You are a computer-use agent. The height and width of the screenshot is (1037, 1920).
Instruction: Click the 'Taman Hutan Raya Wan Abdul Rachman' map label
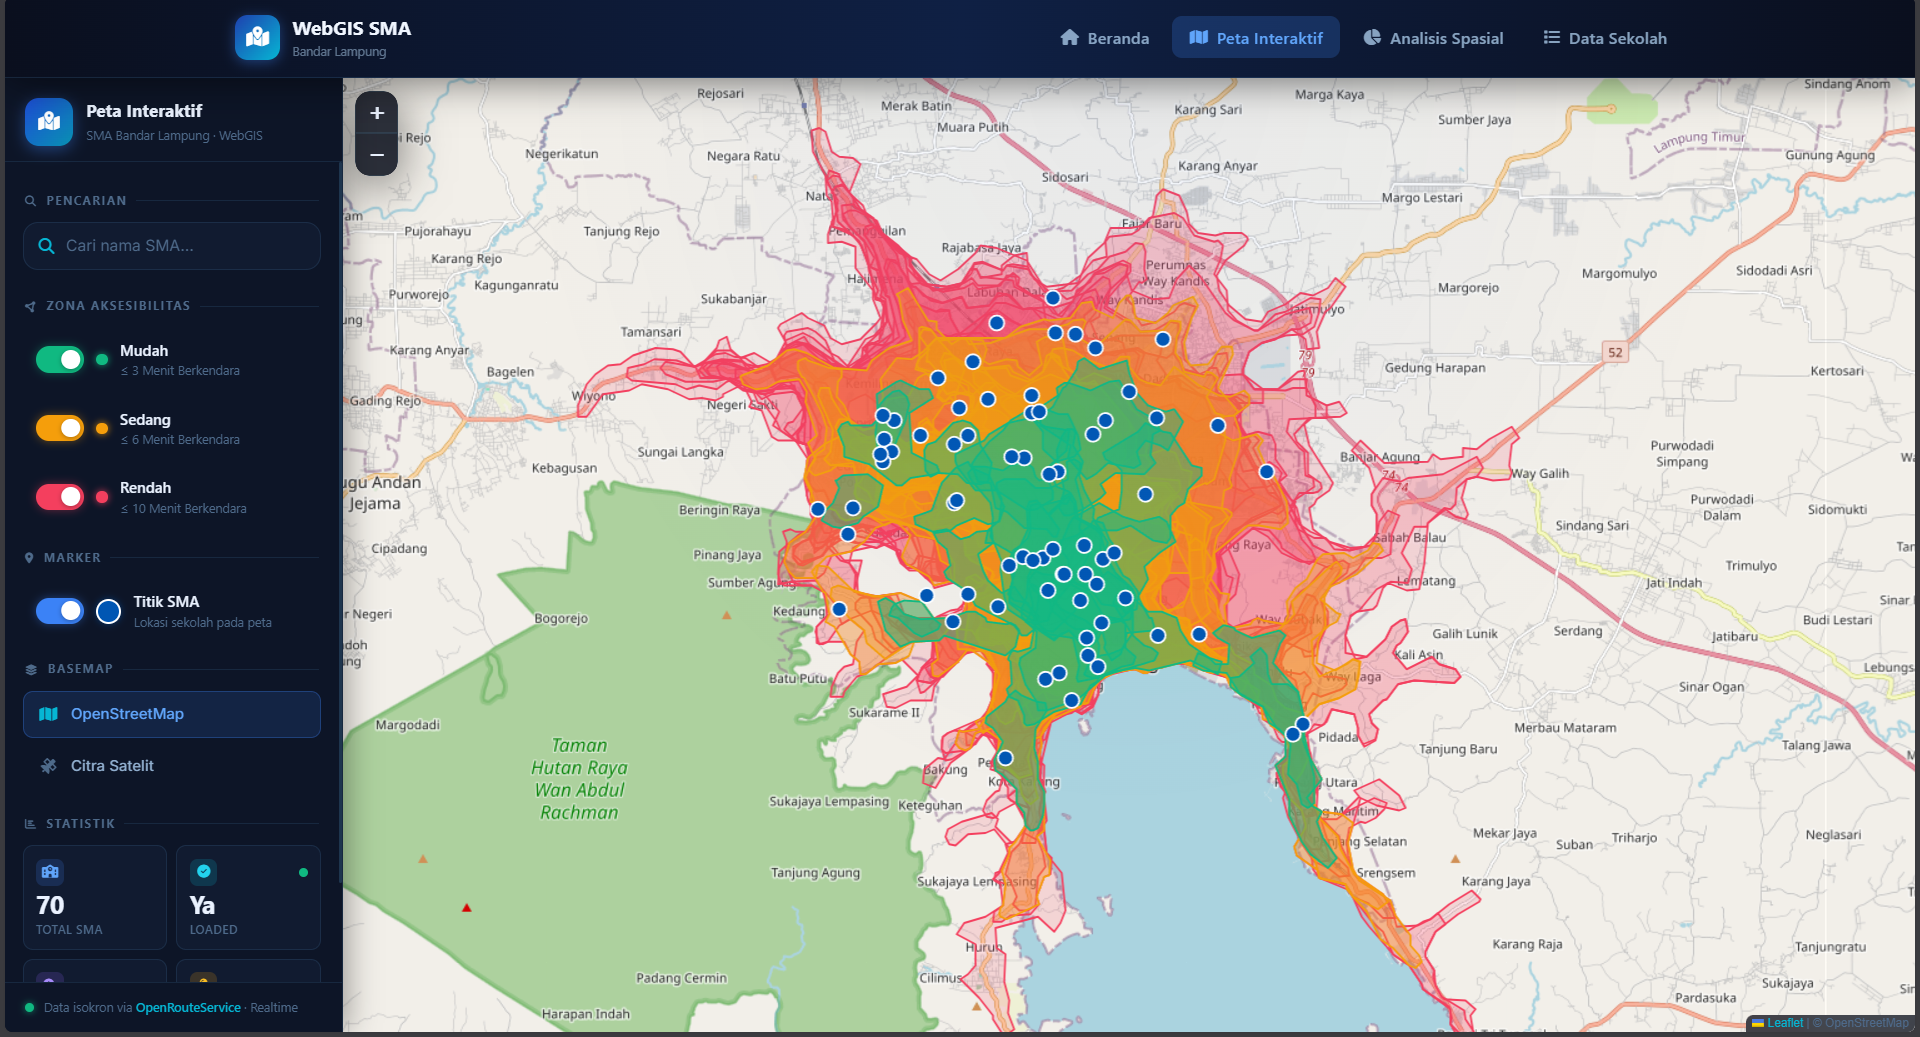tap(579, 779)
